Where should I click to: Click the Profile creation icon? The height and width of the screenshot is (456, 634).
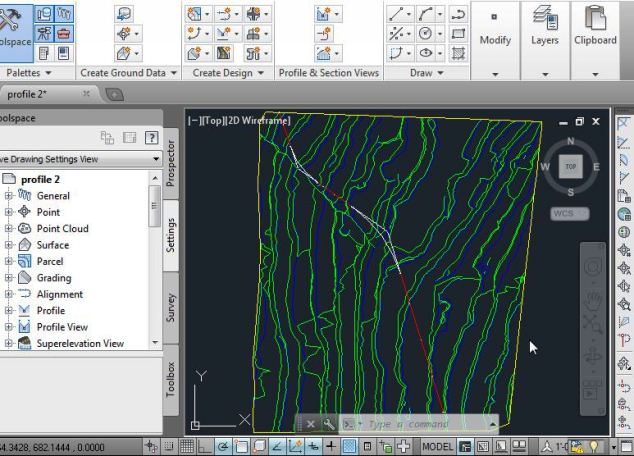(x=224, y=34)
